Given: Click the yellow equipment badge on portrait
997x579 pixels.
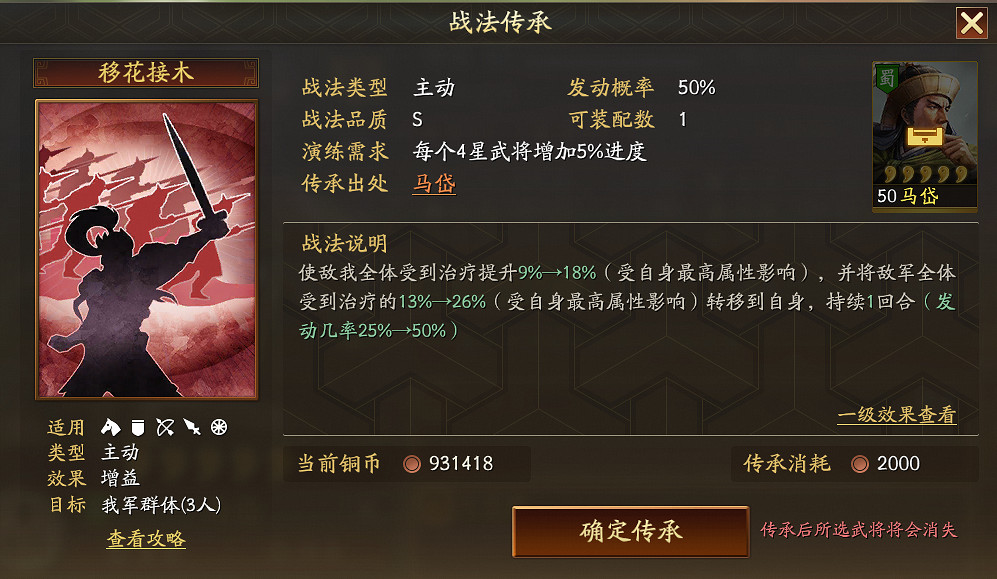Looking at the screenshot, I should (x=924, y=136).
